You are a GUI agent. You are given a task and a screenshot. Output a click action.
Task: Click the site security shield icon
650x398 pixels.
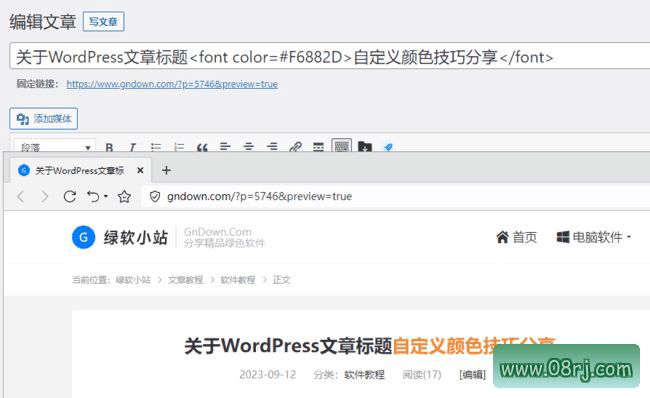coord(155,197)
